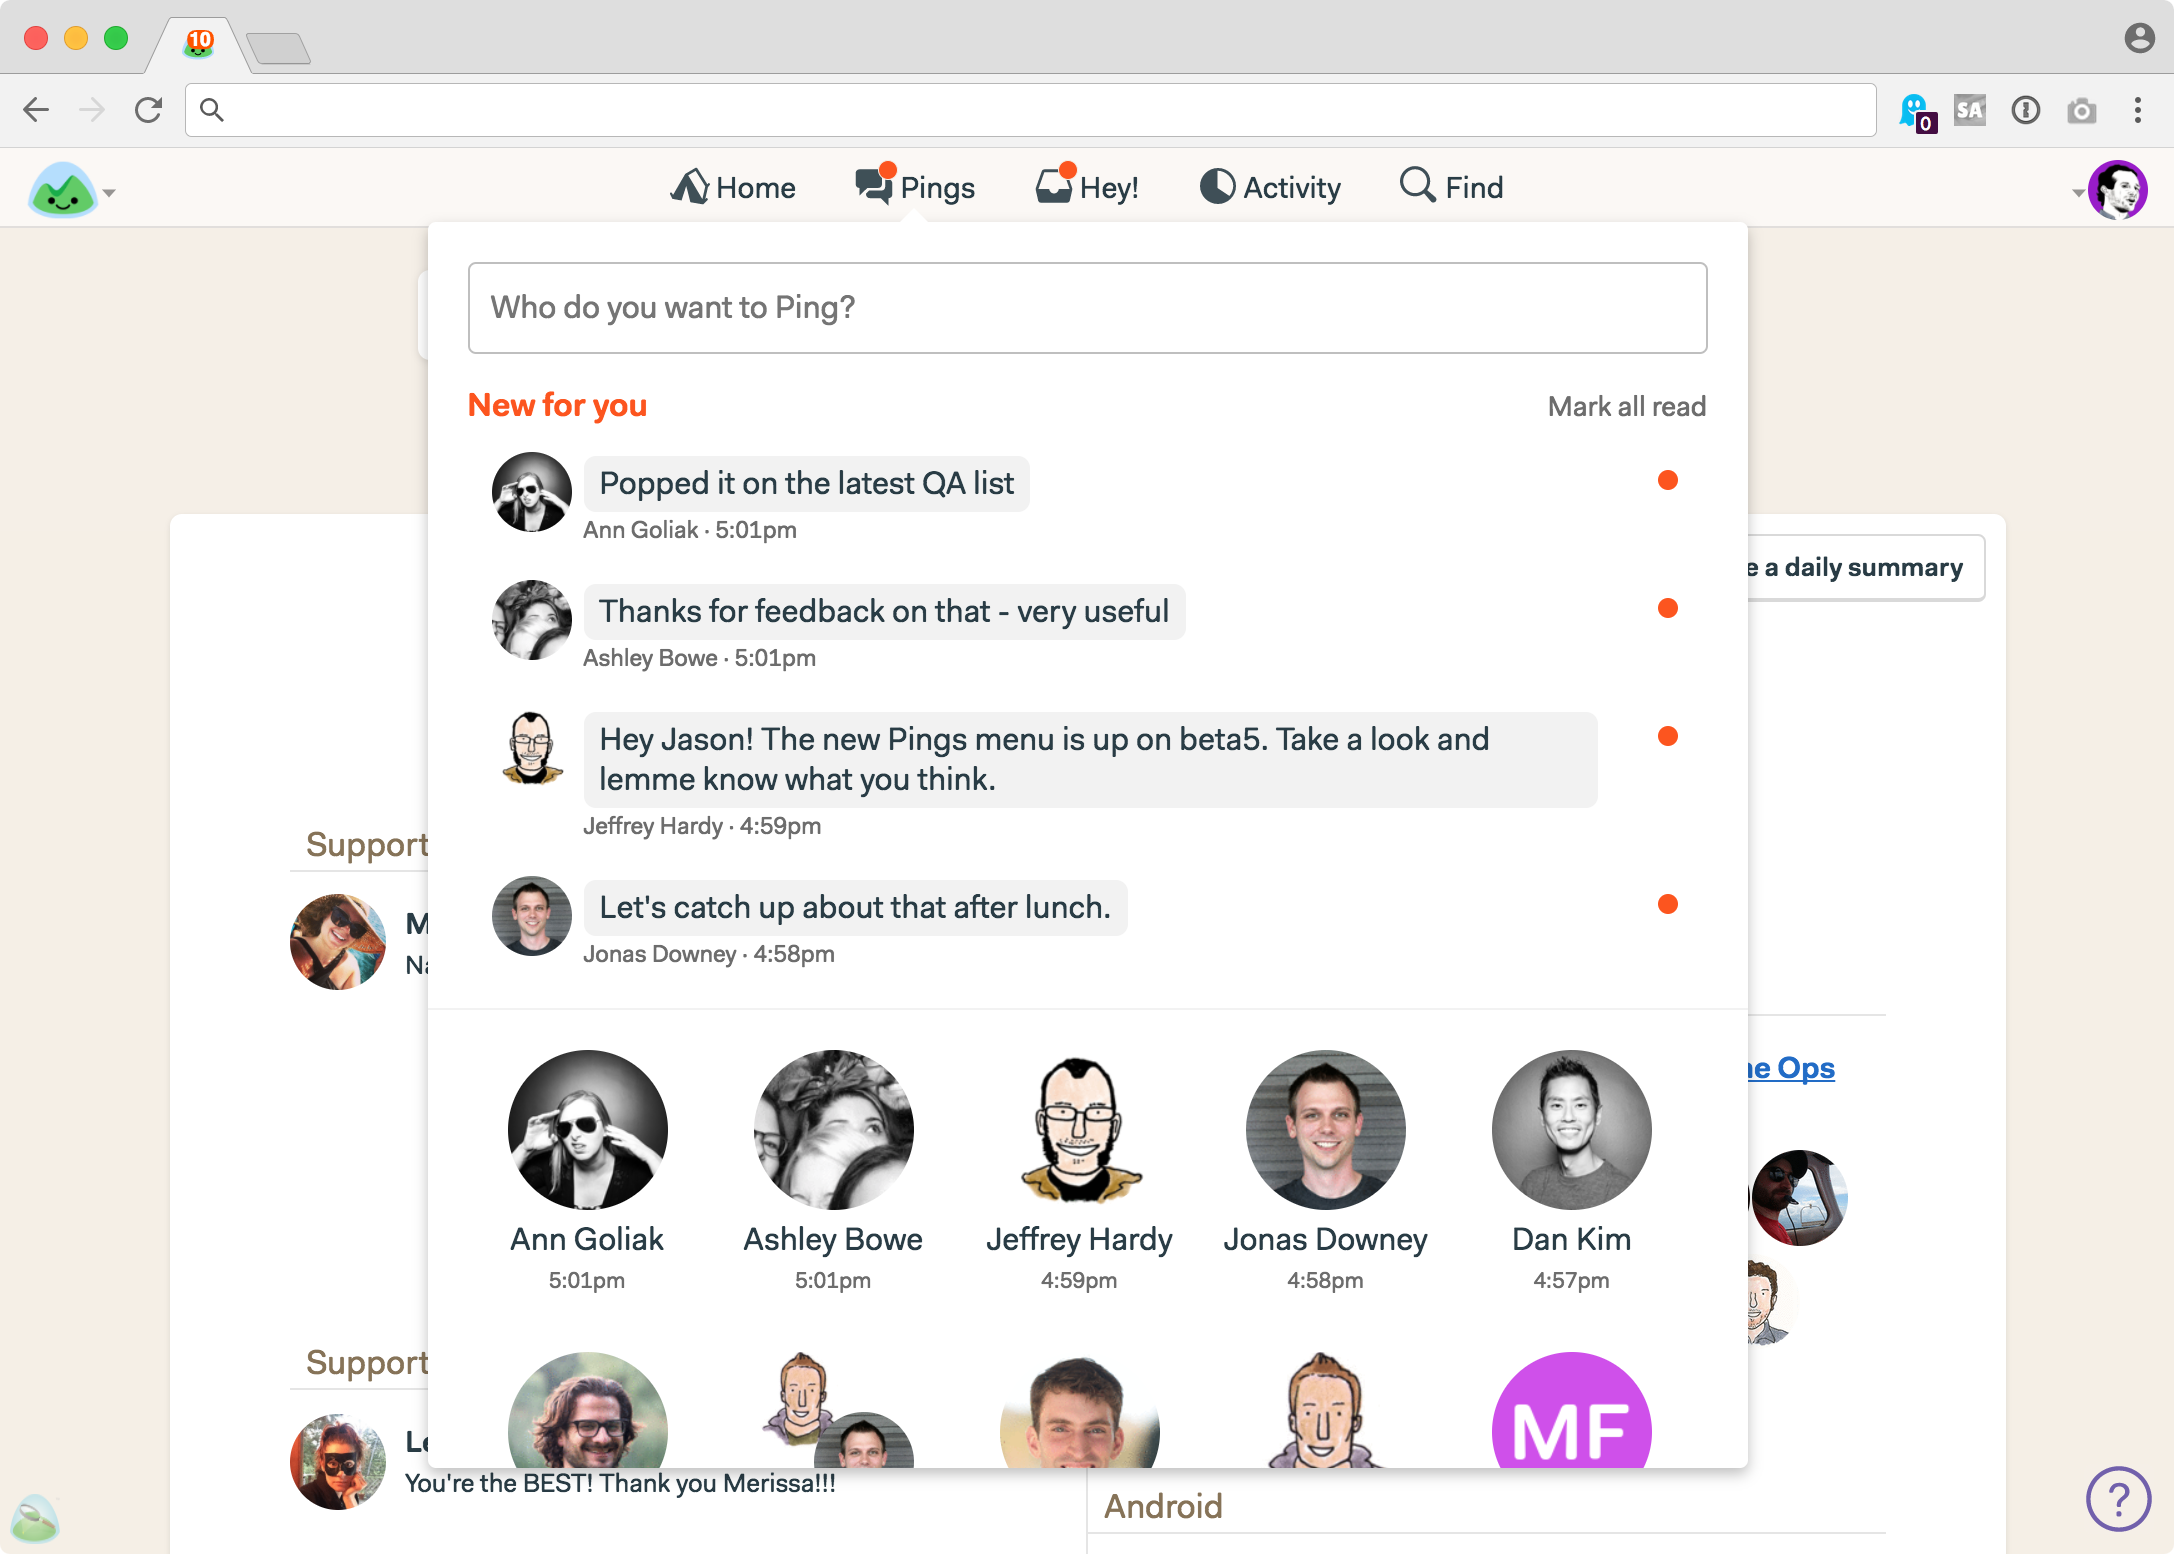This screenshot has height=1554, width=2174.
Task: Click the green bird icon at bottom left
Action: (35, 1518)
